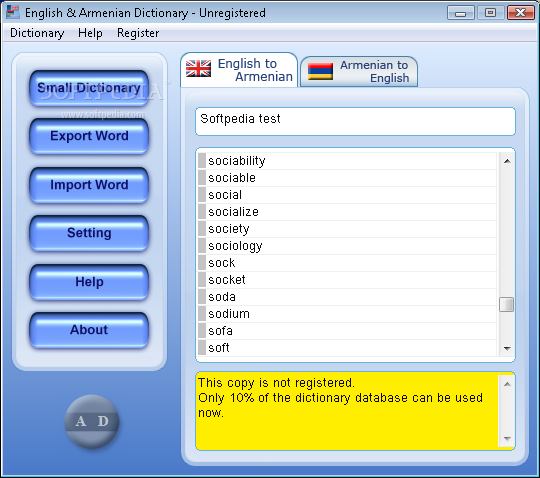
Task: Open the Dictionary menu
Action: coord(37,33)
